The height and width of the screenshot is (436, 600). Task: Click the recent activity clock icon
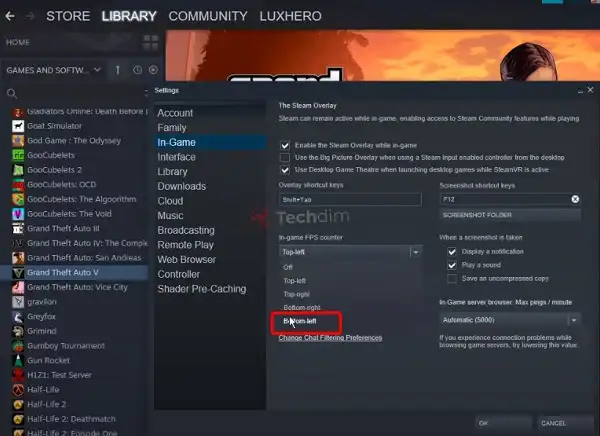click(x=137, y=70)
